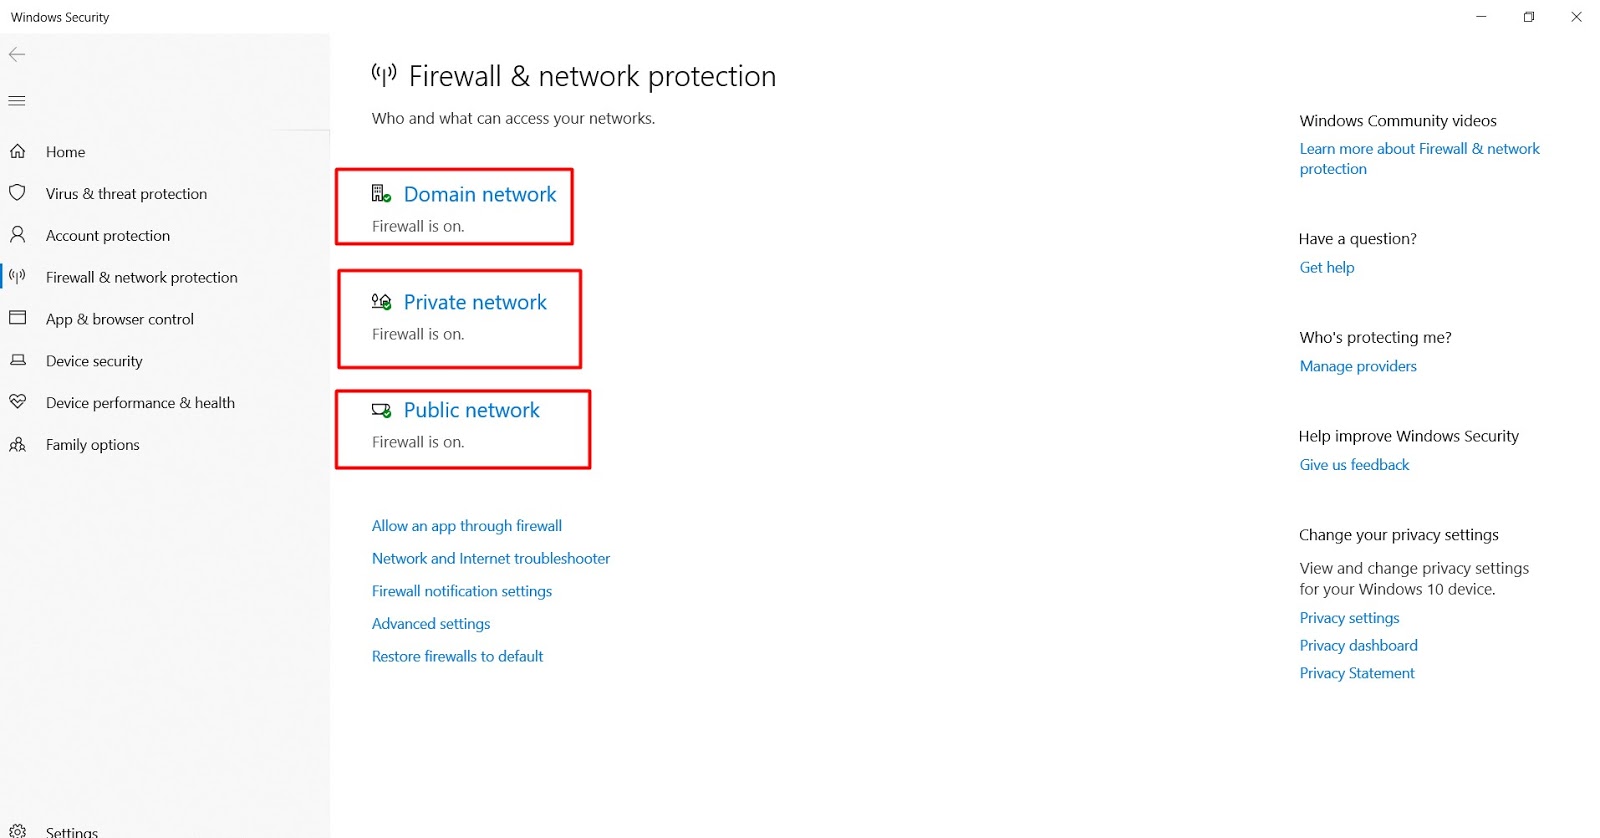This screenshot has width=1600, height=838.
Task: Open Firewall & network protection sidebar item
Action: (x=141, y=278)
